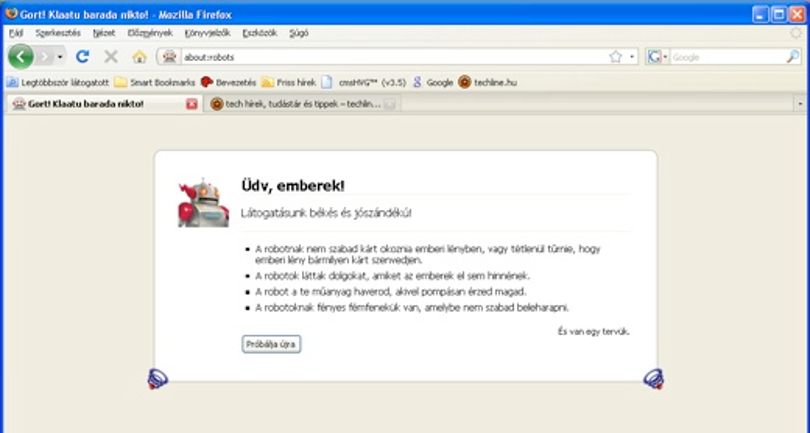
Task: Click the Stop loading X icon
Action: click(x=111, y=56)
